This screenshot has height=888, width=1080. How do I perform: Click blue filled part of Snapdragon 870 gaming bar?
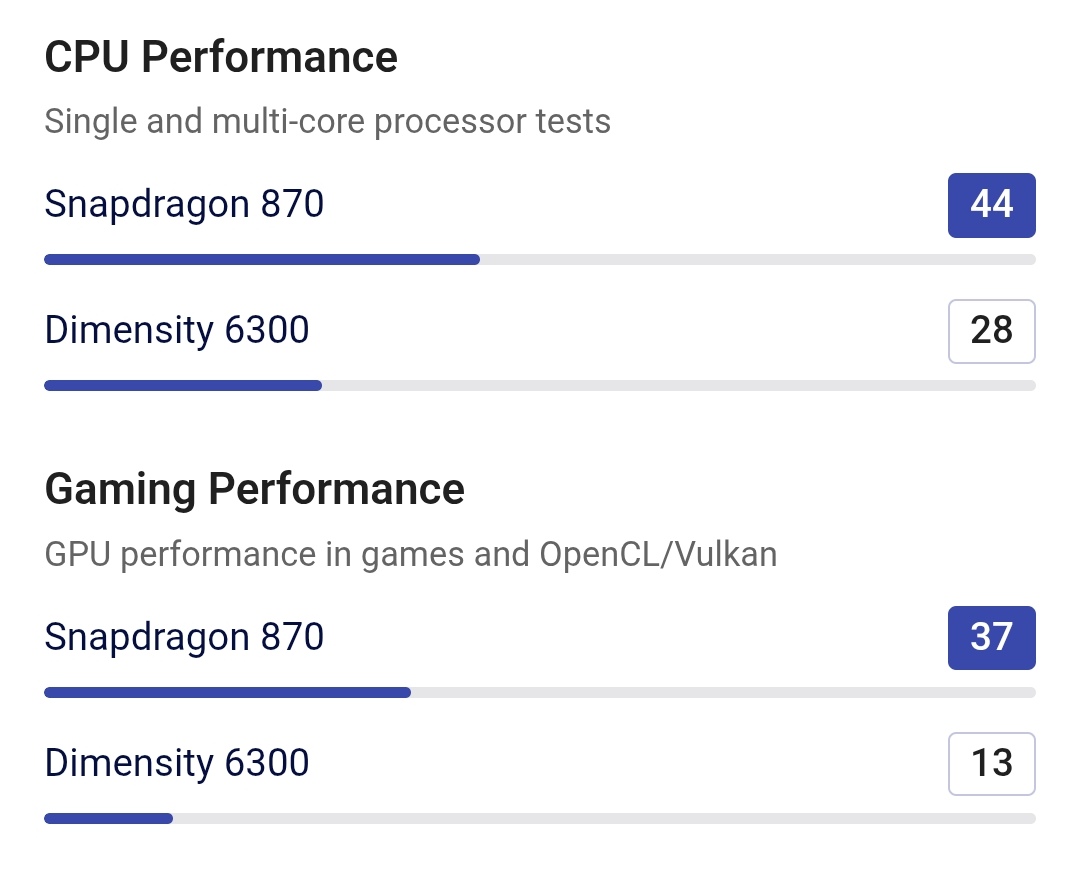pyautogui.click(x=227, y=692)
